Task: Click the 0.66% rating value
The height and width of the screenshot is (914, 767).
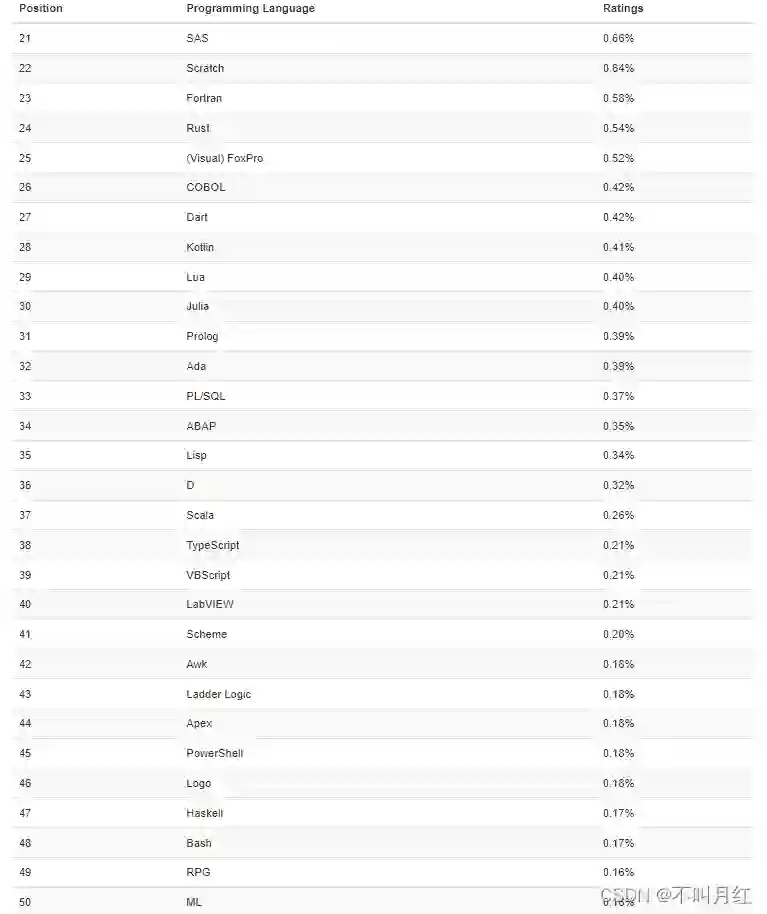Action: 618,39
